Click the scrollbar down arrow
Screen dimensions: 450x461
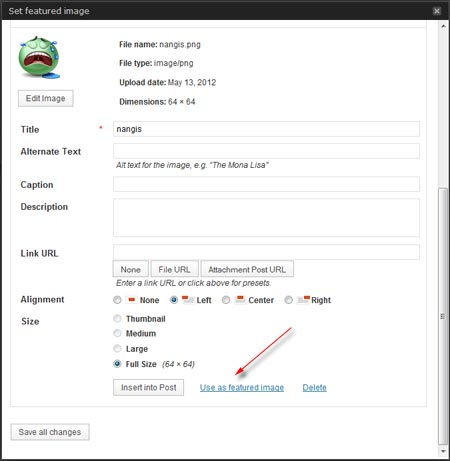click(443, 451)
